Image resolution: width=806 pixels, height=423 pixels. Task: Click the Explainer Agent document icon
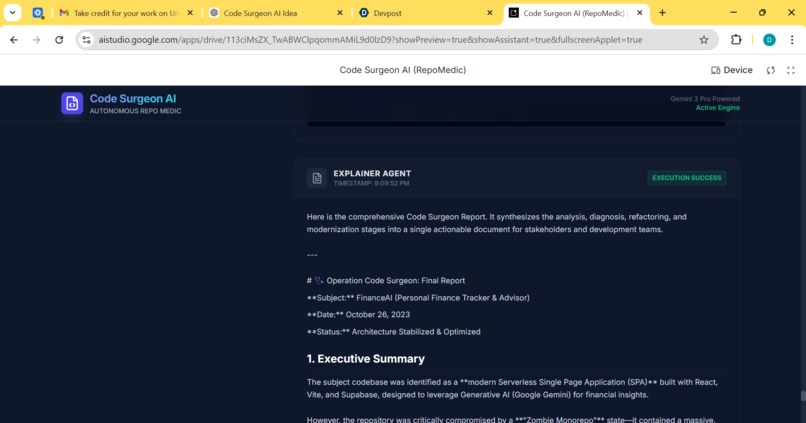pyautogui.click(x=317, y=178)
